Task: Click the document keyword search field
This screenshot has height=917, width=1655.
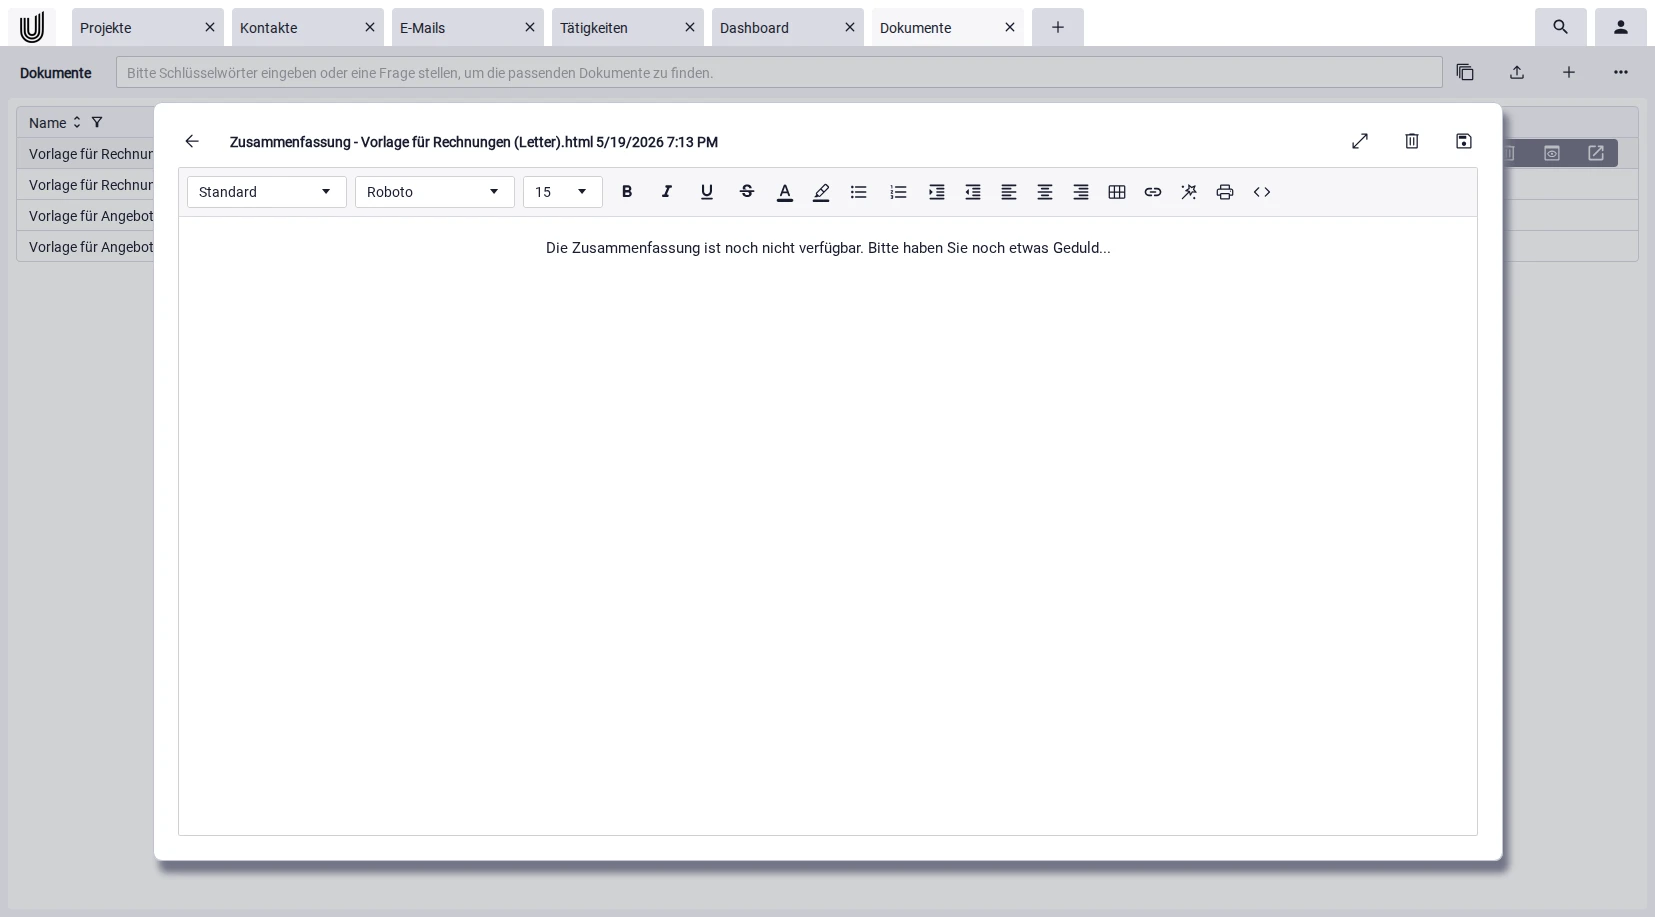Action: (x=779, y=73)
